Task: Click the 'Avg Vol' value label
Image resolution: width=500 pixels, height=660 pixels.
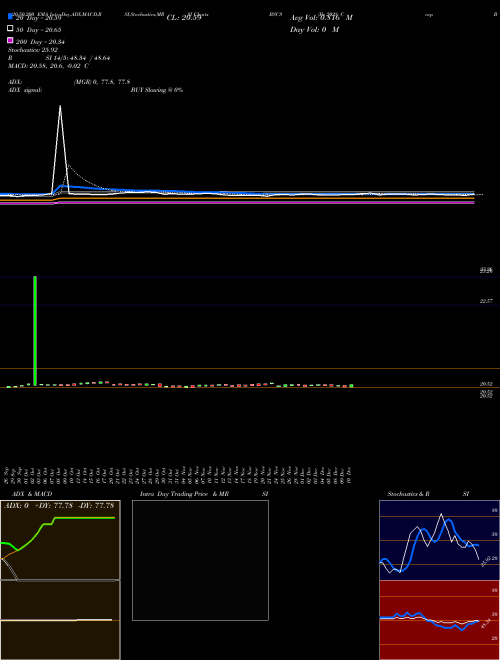Action: pyautogui.click(x=321, y=18)
